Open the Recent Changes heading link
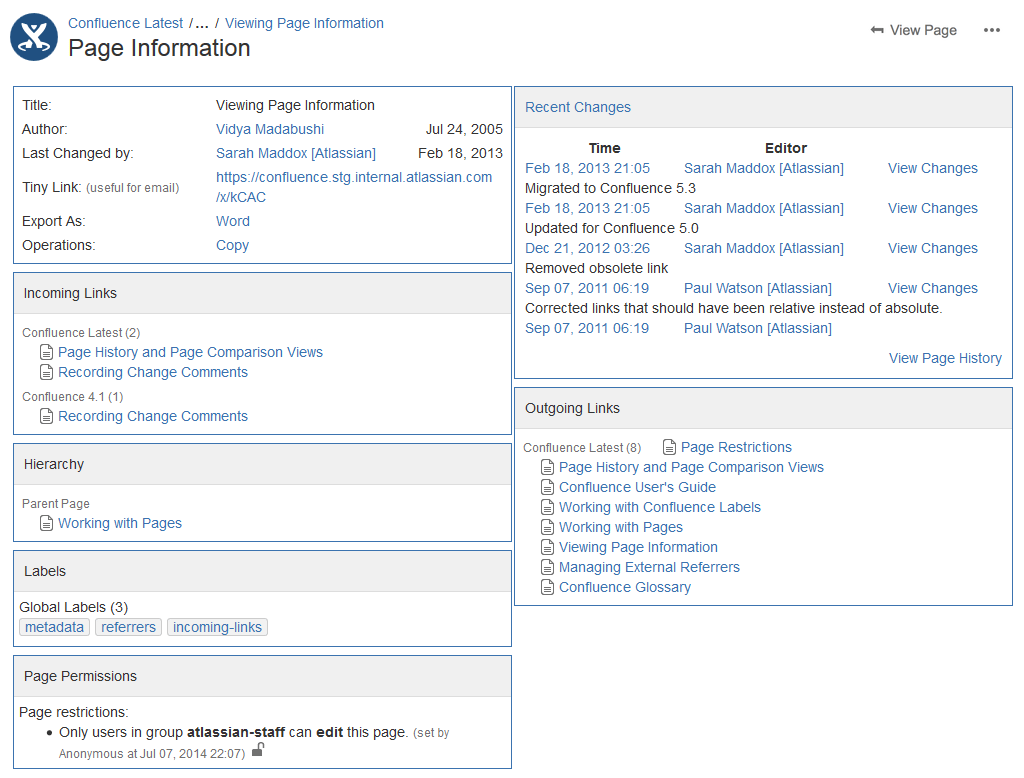The image size is (1024, 778). (578, 107)
